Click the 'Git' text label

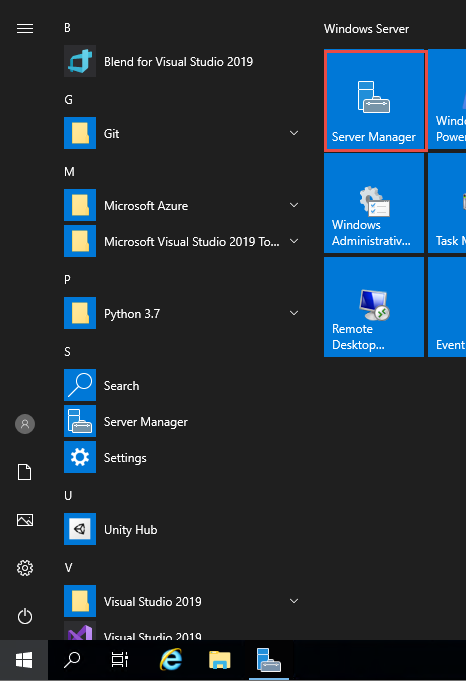point(112,134)
